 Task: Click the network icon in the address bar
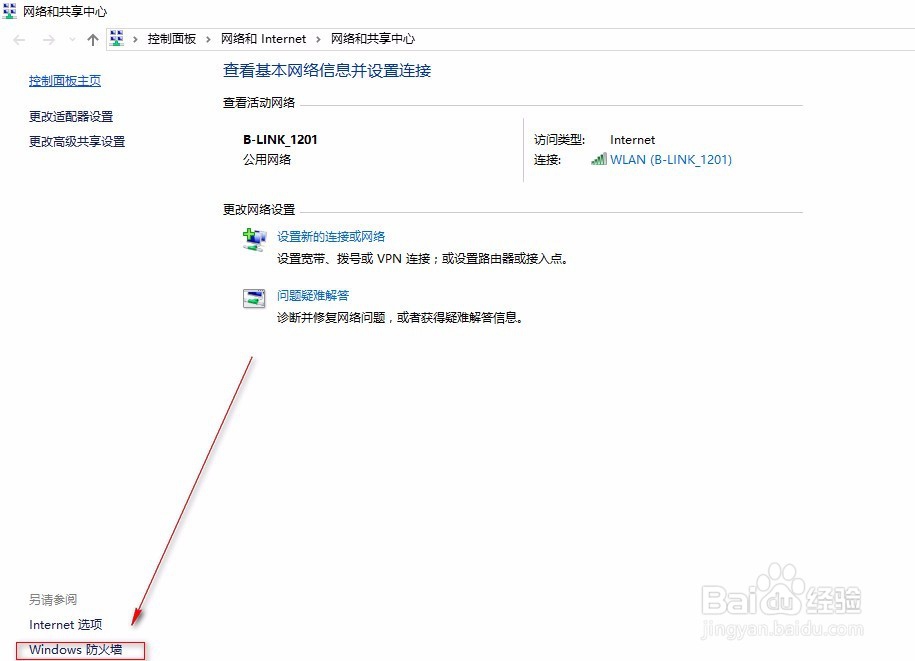(117, 38)
